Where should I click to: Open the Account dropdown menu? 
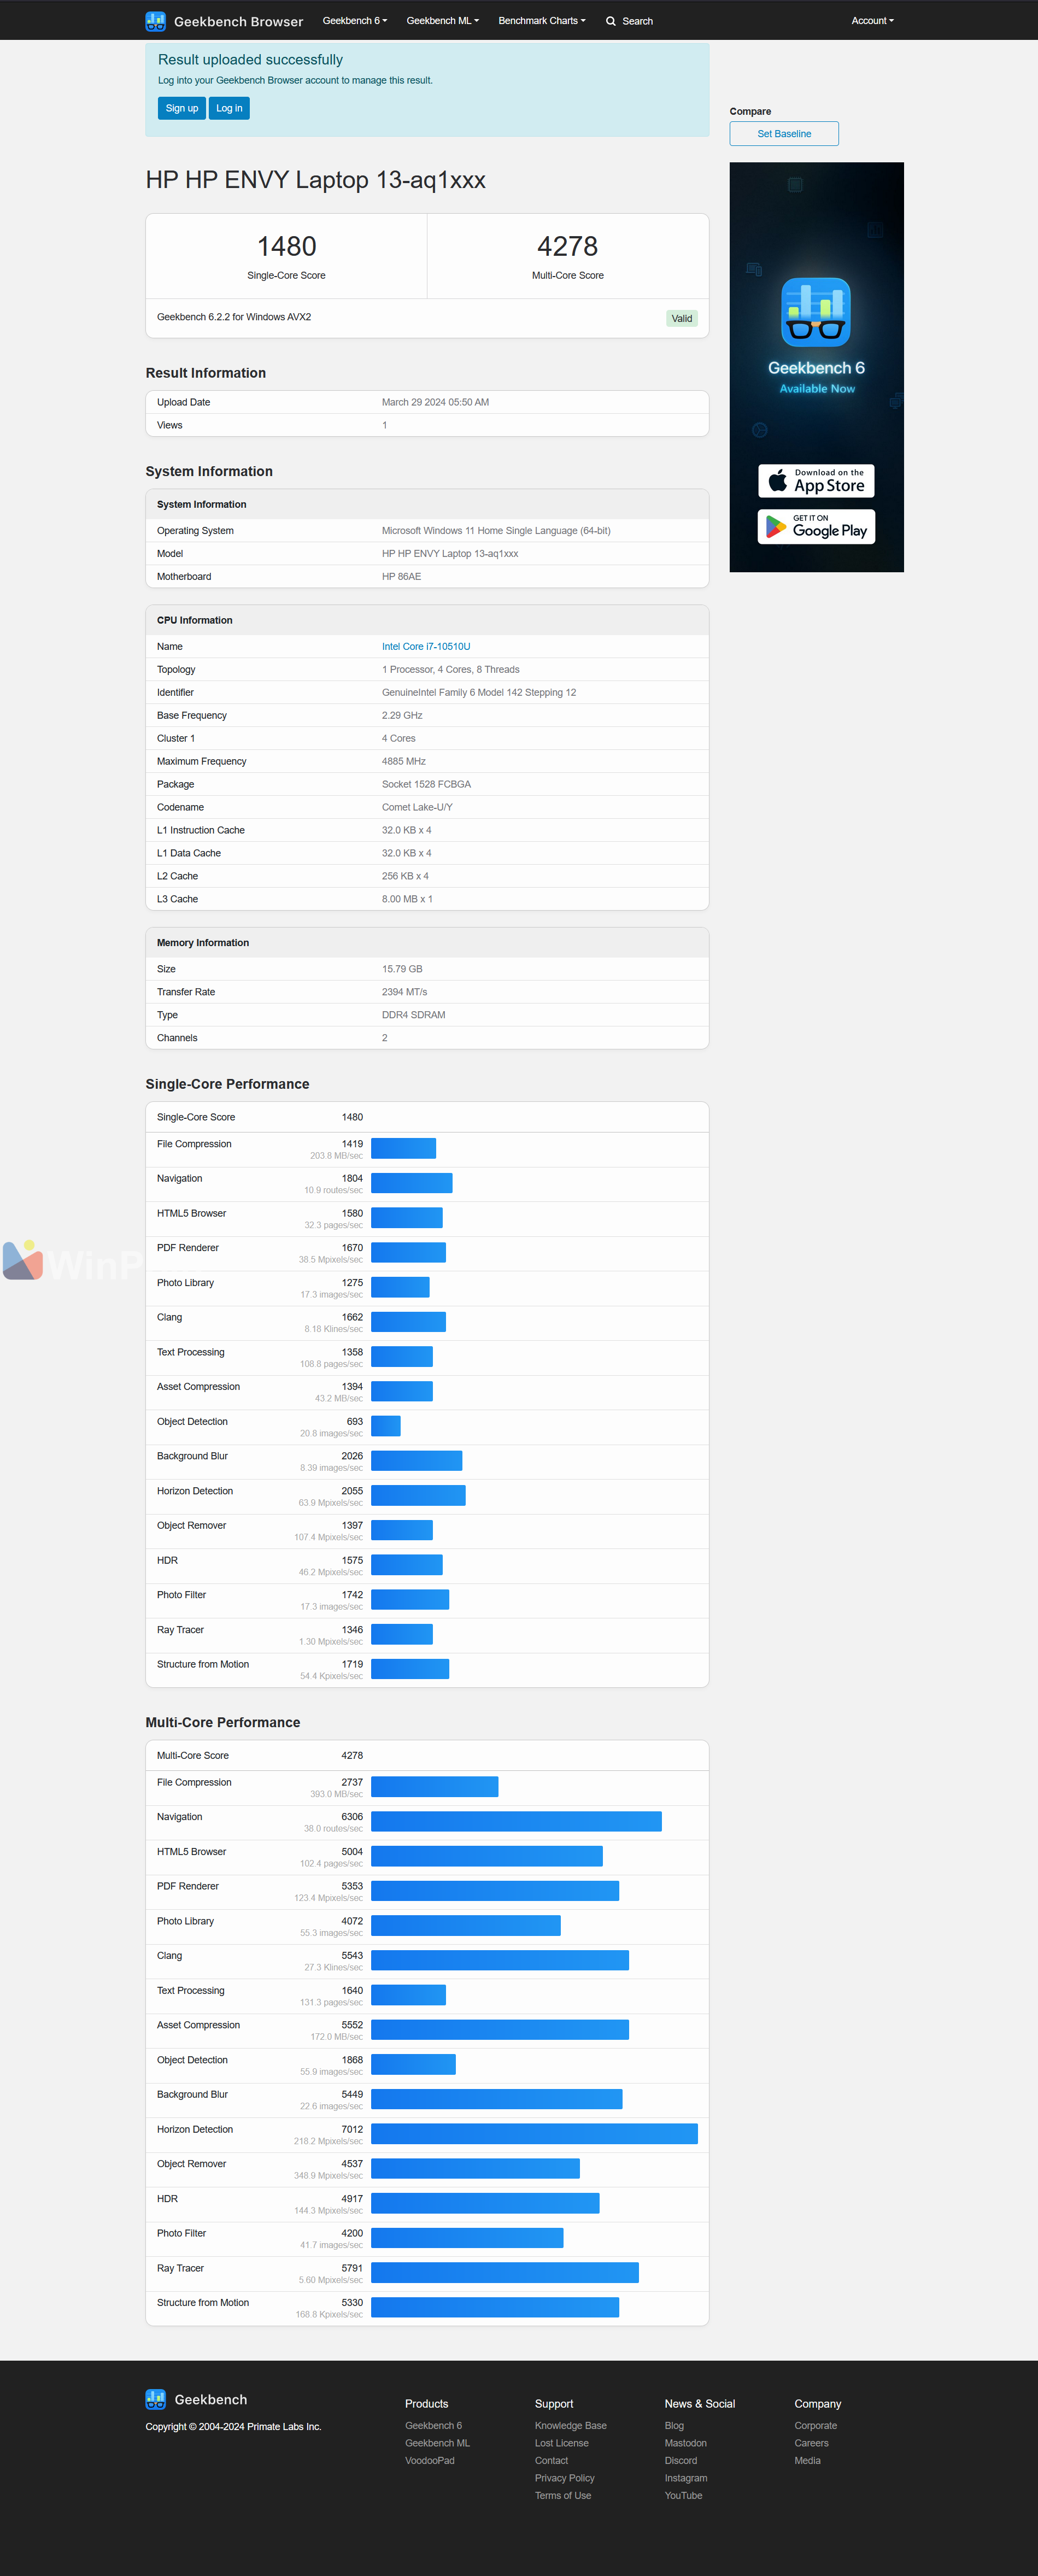coord(873,21)
